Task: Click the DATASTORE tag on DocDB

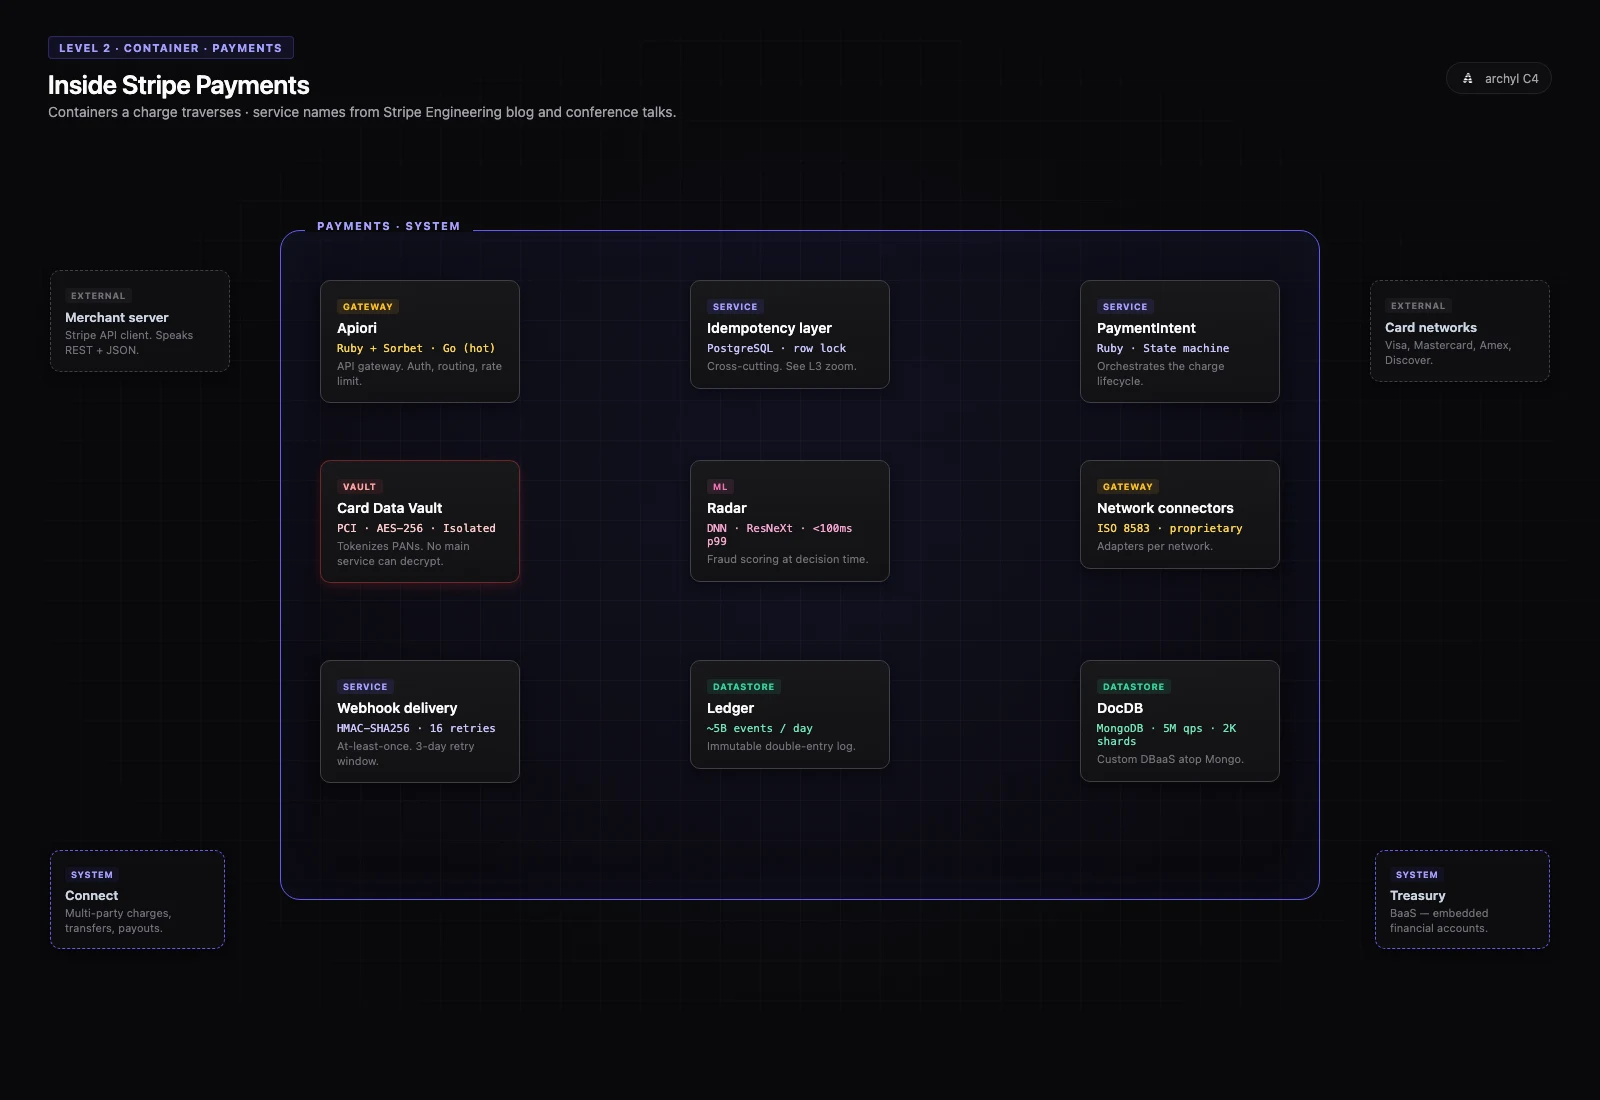Action: [1134, 687]
